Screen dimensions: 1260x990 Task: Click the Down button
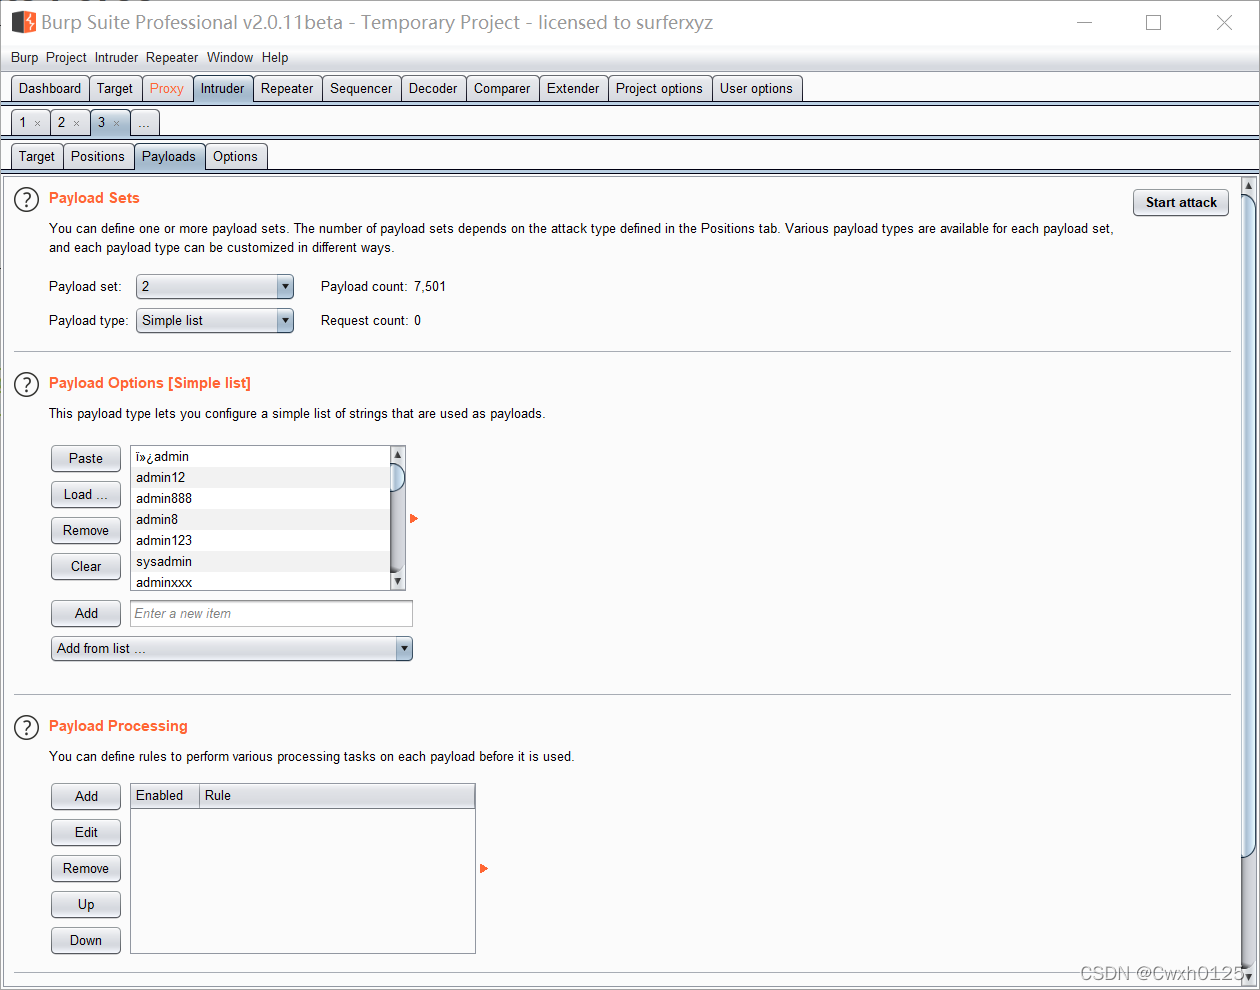[86, 941]
